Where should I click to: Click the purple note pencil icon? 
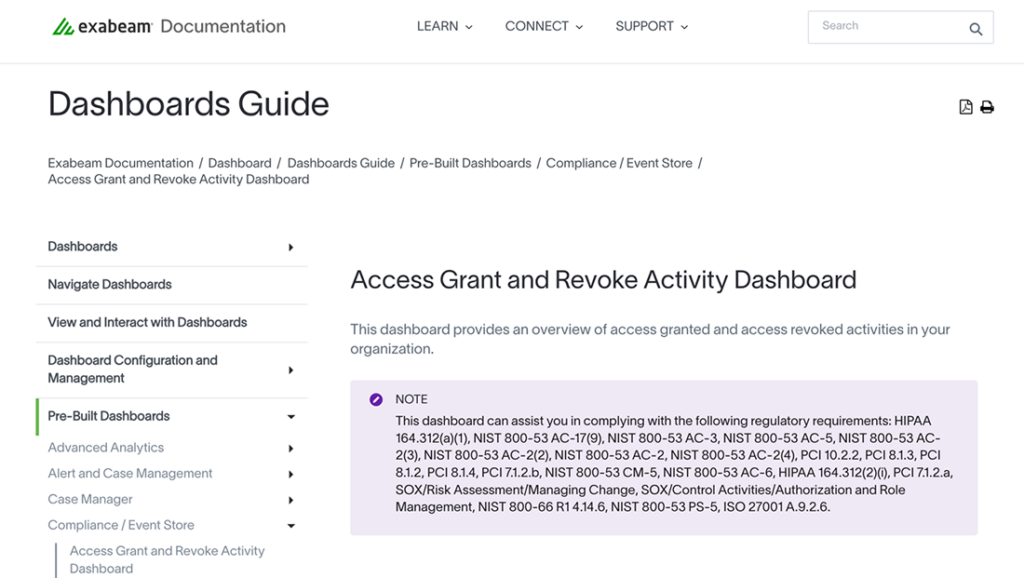(376, 399)
